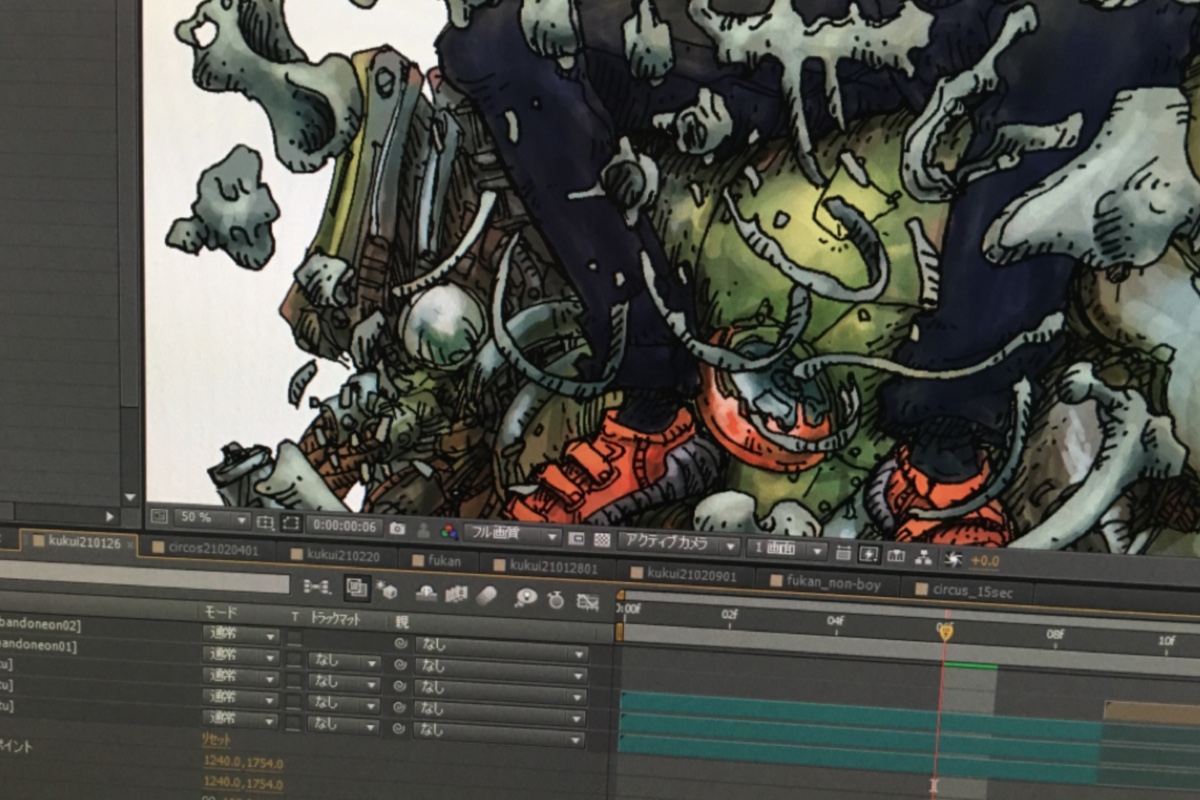The width and height of the screenshot is (1200, 800).
Task: Click the snapshot camera icon in viewer
Action: pos(397,527)
